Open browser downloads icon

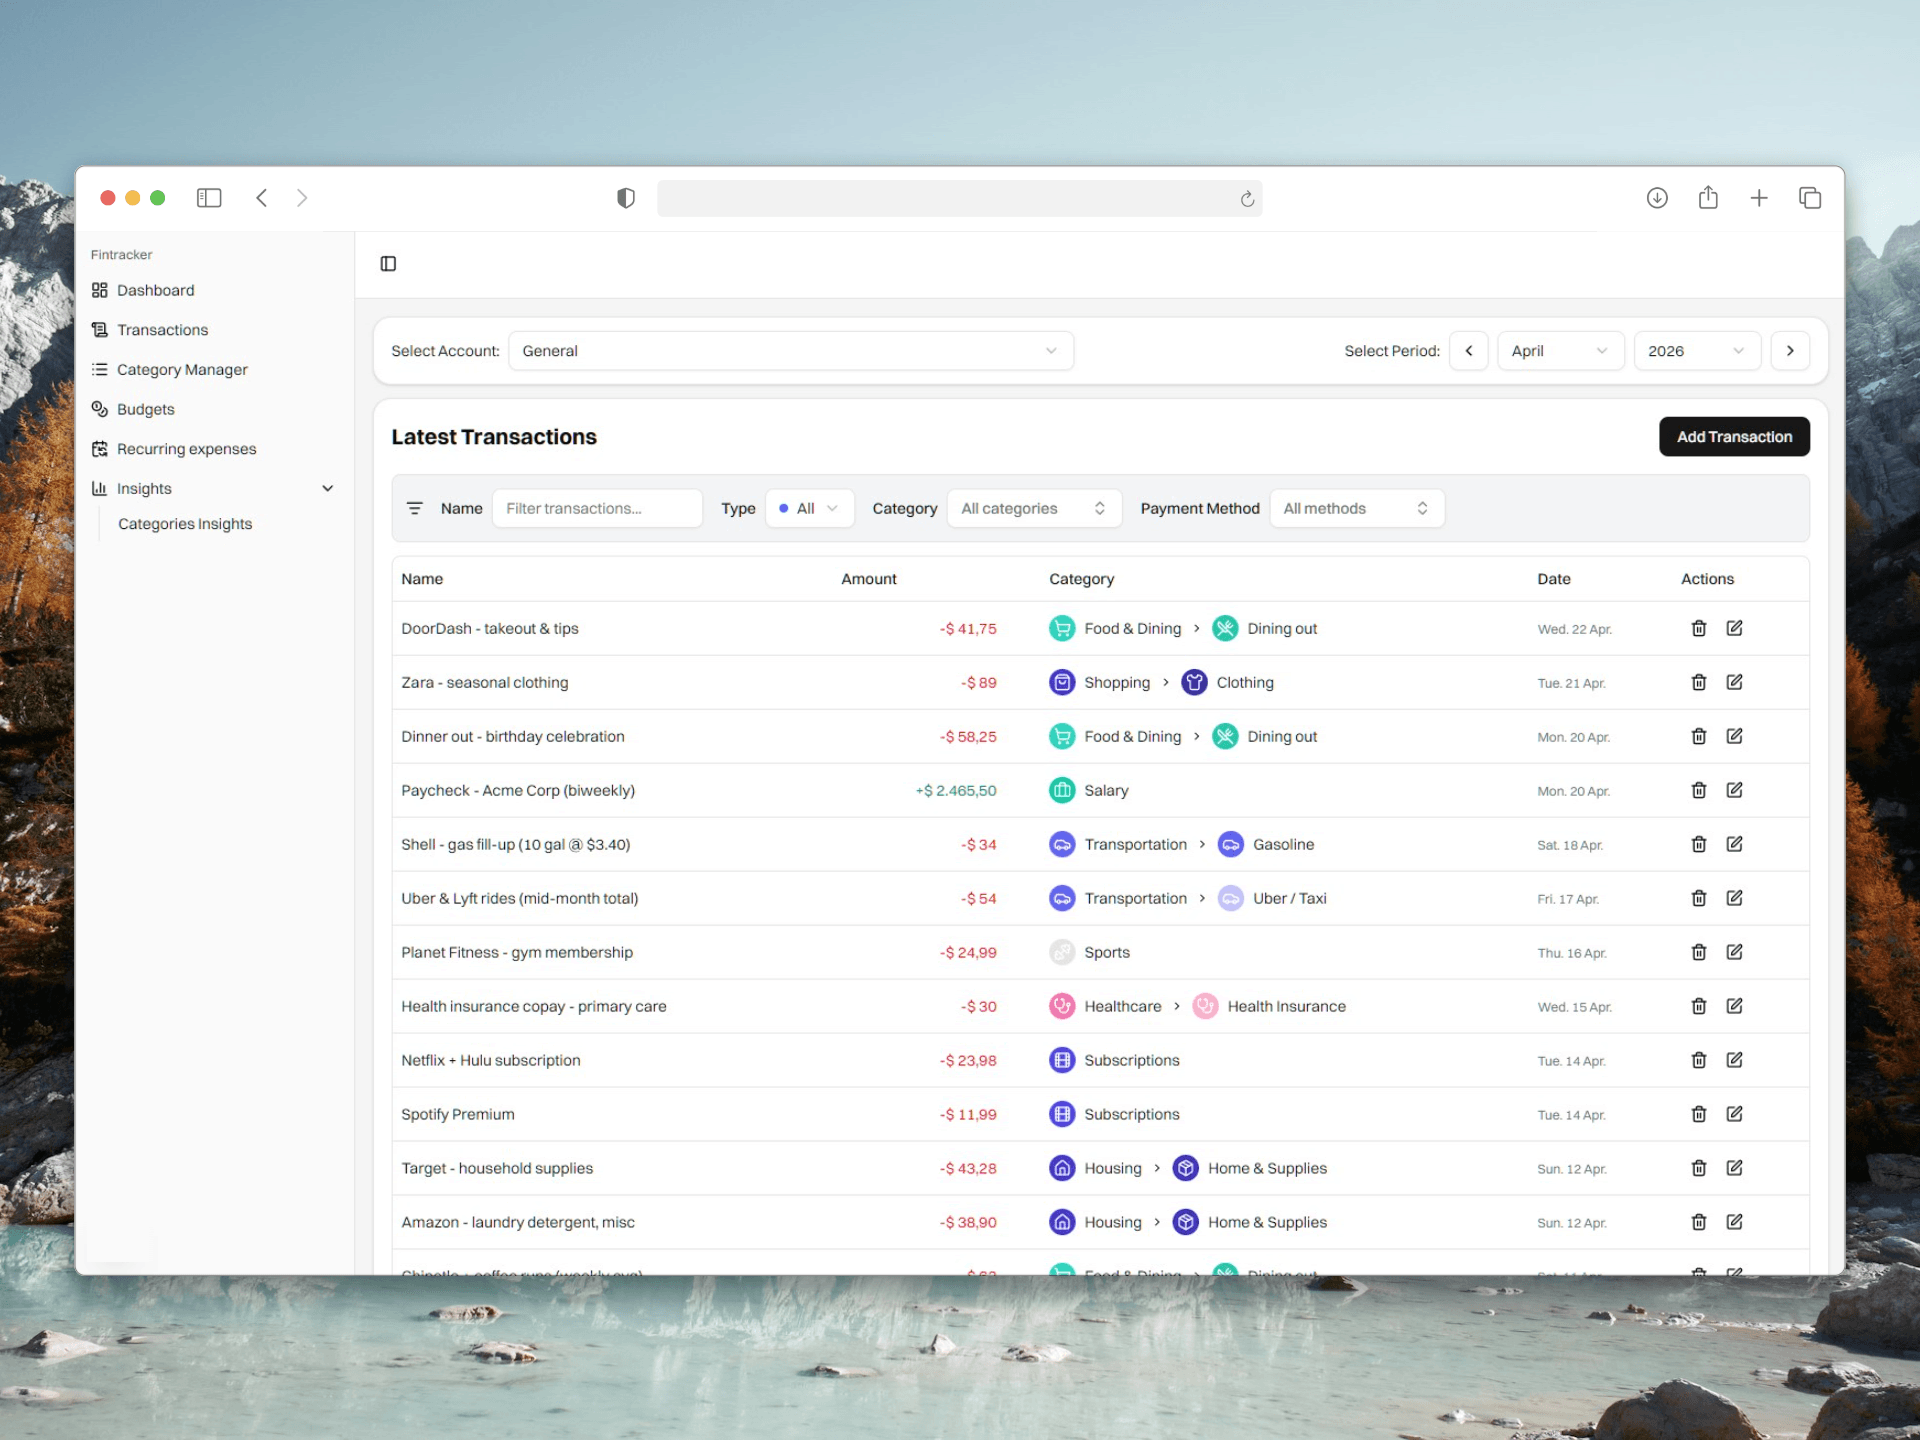(1657, 198)
